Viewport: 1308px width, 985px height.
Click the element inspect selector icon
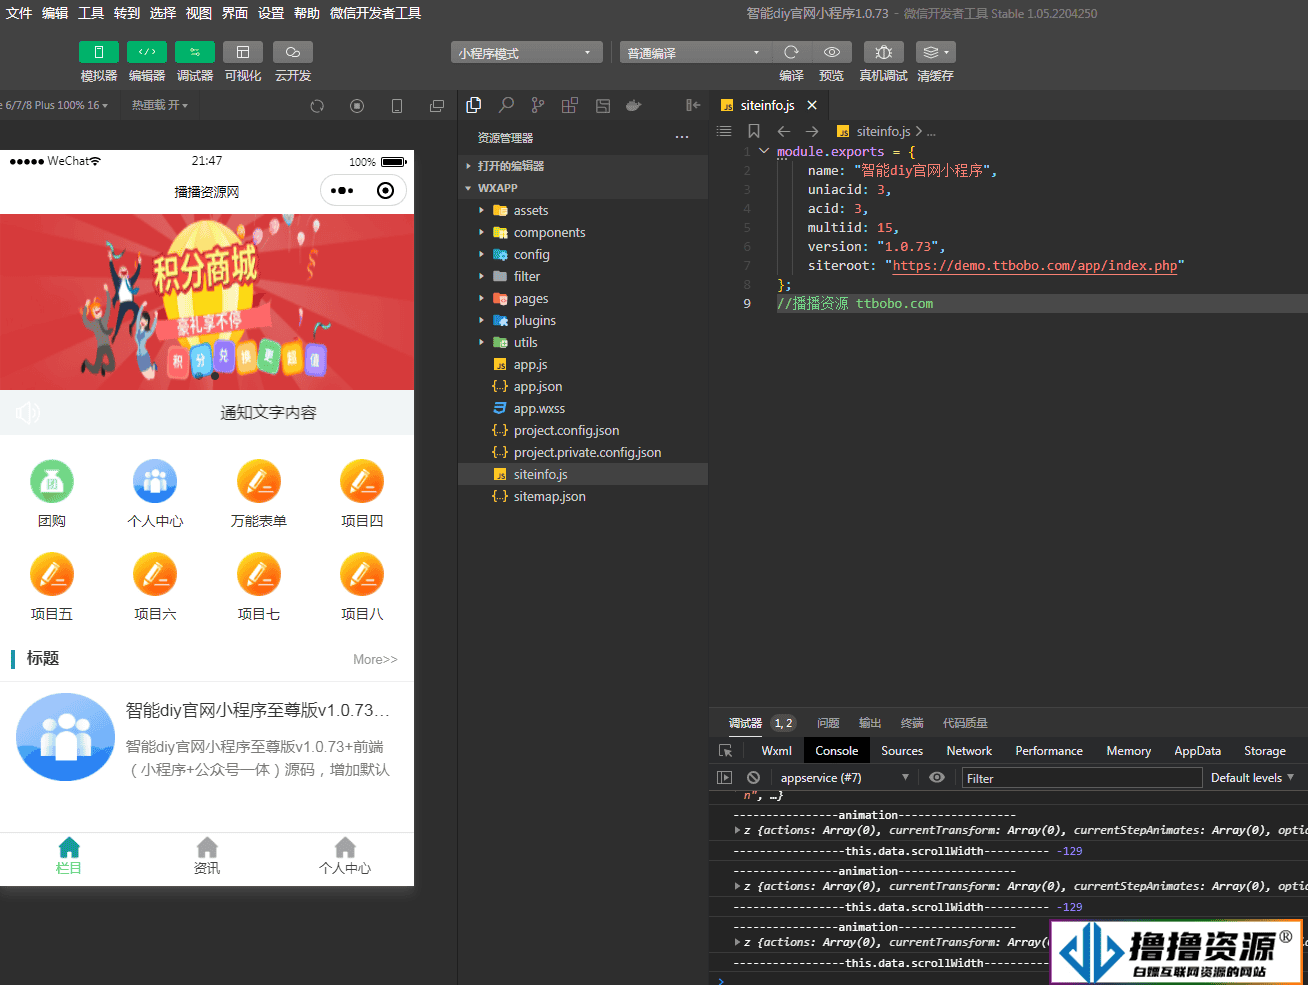(726, 751)
